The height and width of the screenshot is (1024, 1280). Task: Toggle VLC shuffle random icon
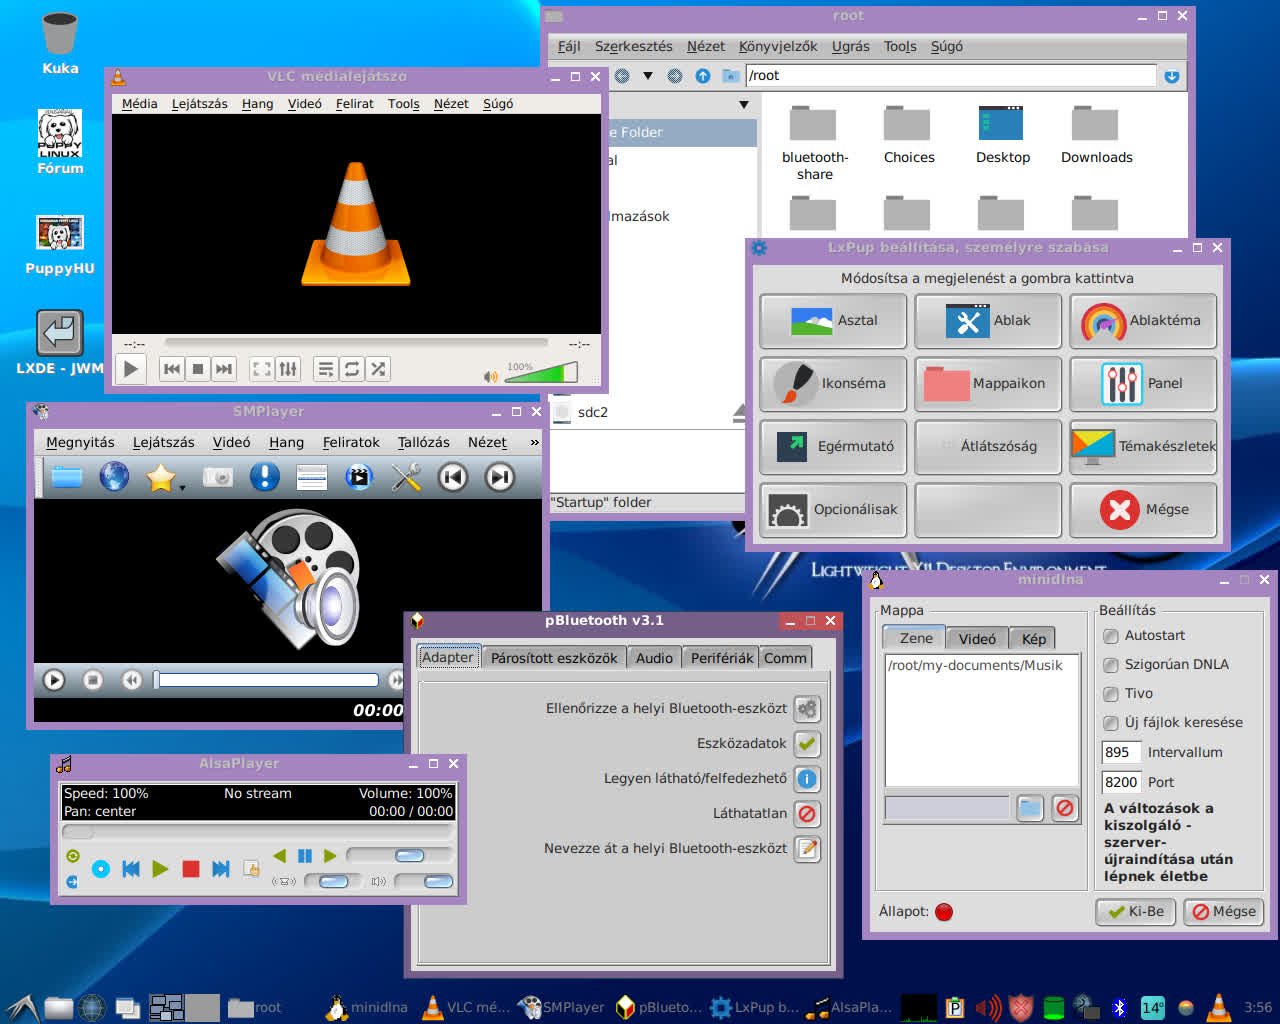[x=378, y=369]
